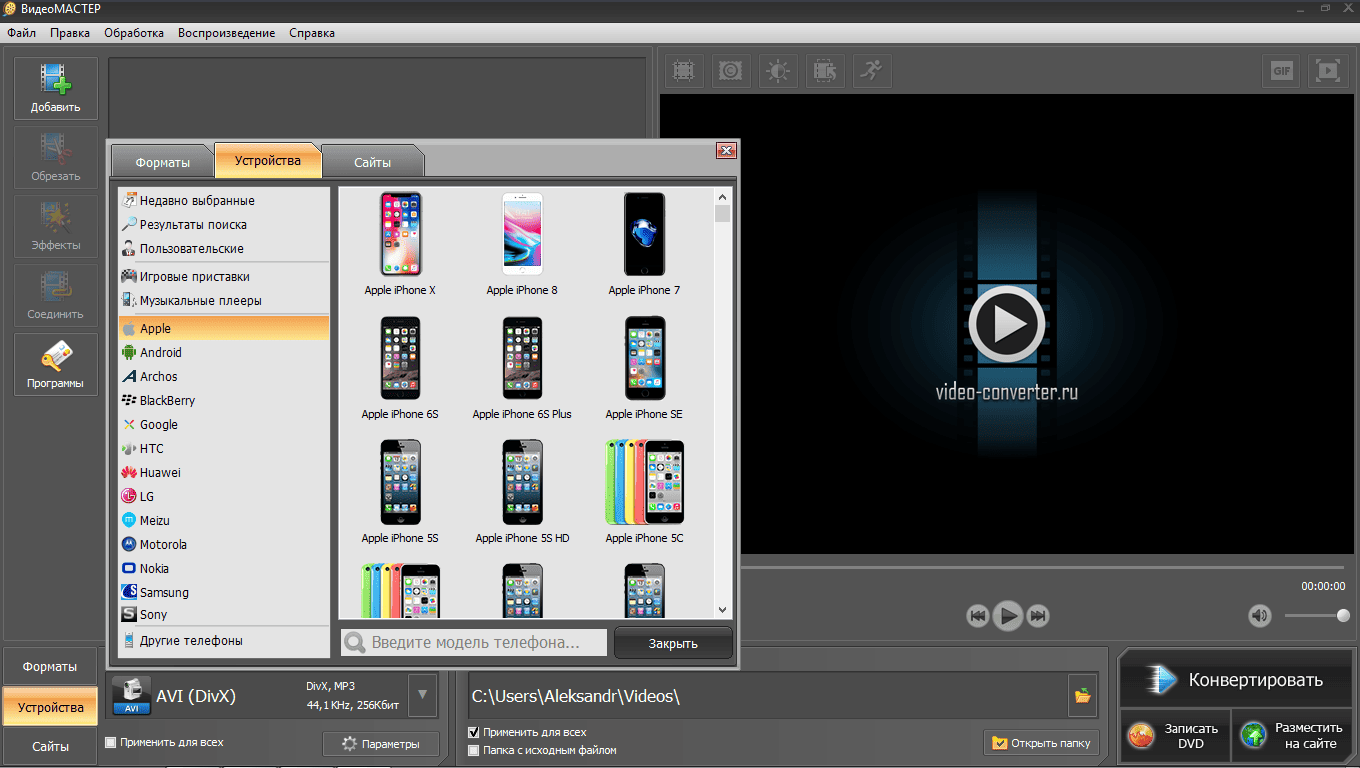Mute audio using the speaker icon
The height and width of the screenshot is (768, 1360).
[1260, 616]
